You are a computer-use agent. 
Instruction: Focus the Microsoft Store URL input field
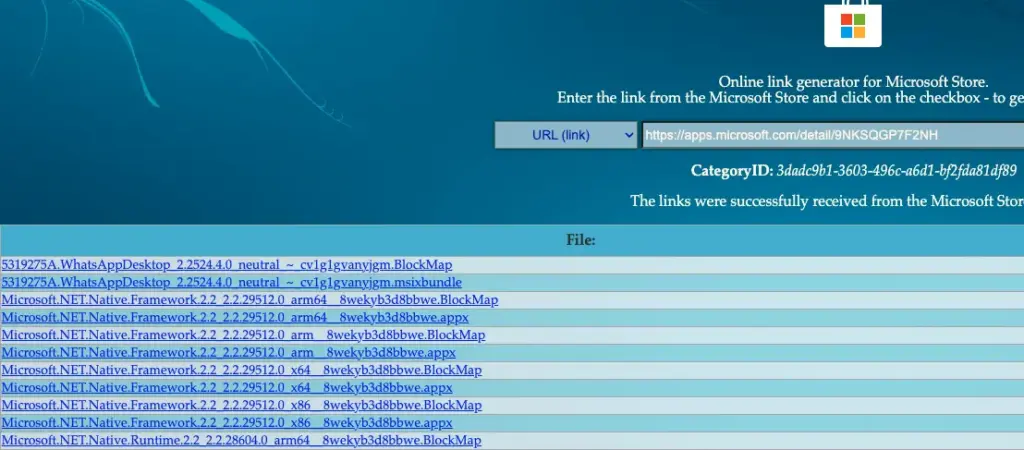(x=833, y=135)
